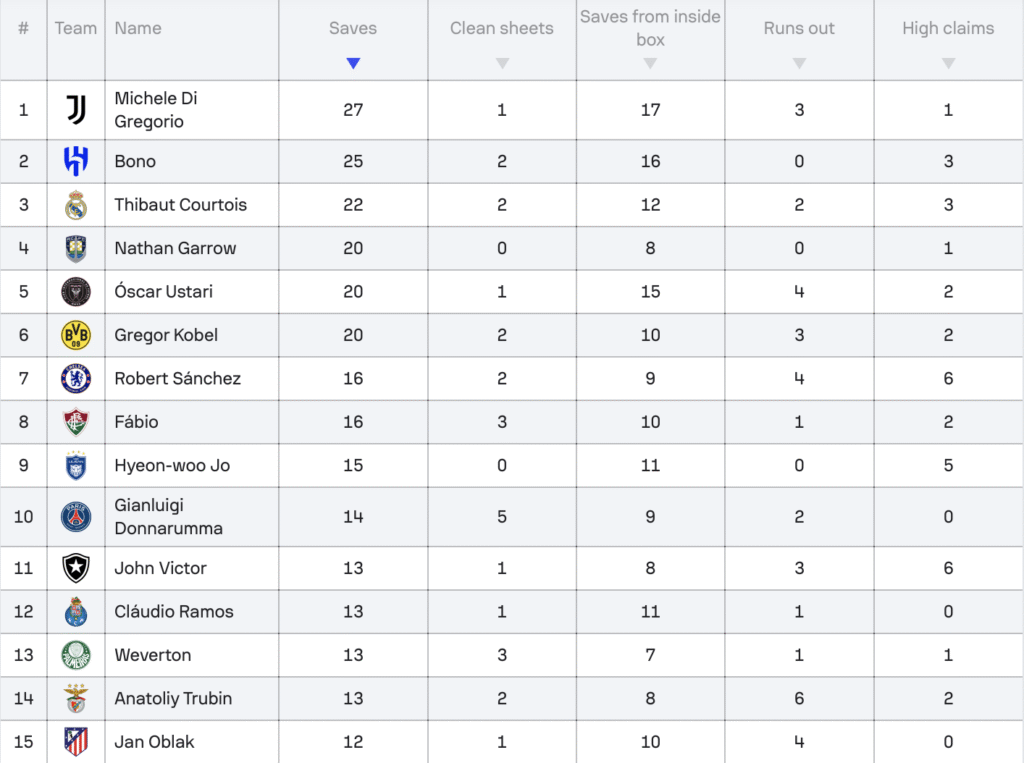Image resolution: width=1024 pixels, height=763 pixels.
Task: Select Jan Oblak's table row name
Action: click(154, 742)
